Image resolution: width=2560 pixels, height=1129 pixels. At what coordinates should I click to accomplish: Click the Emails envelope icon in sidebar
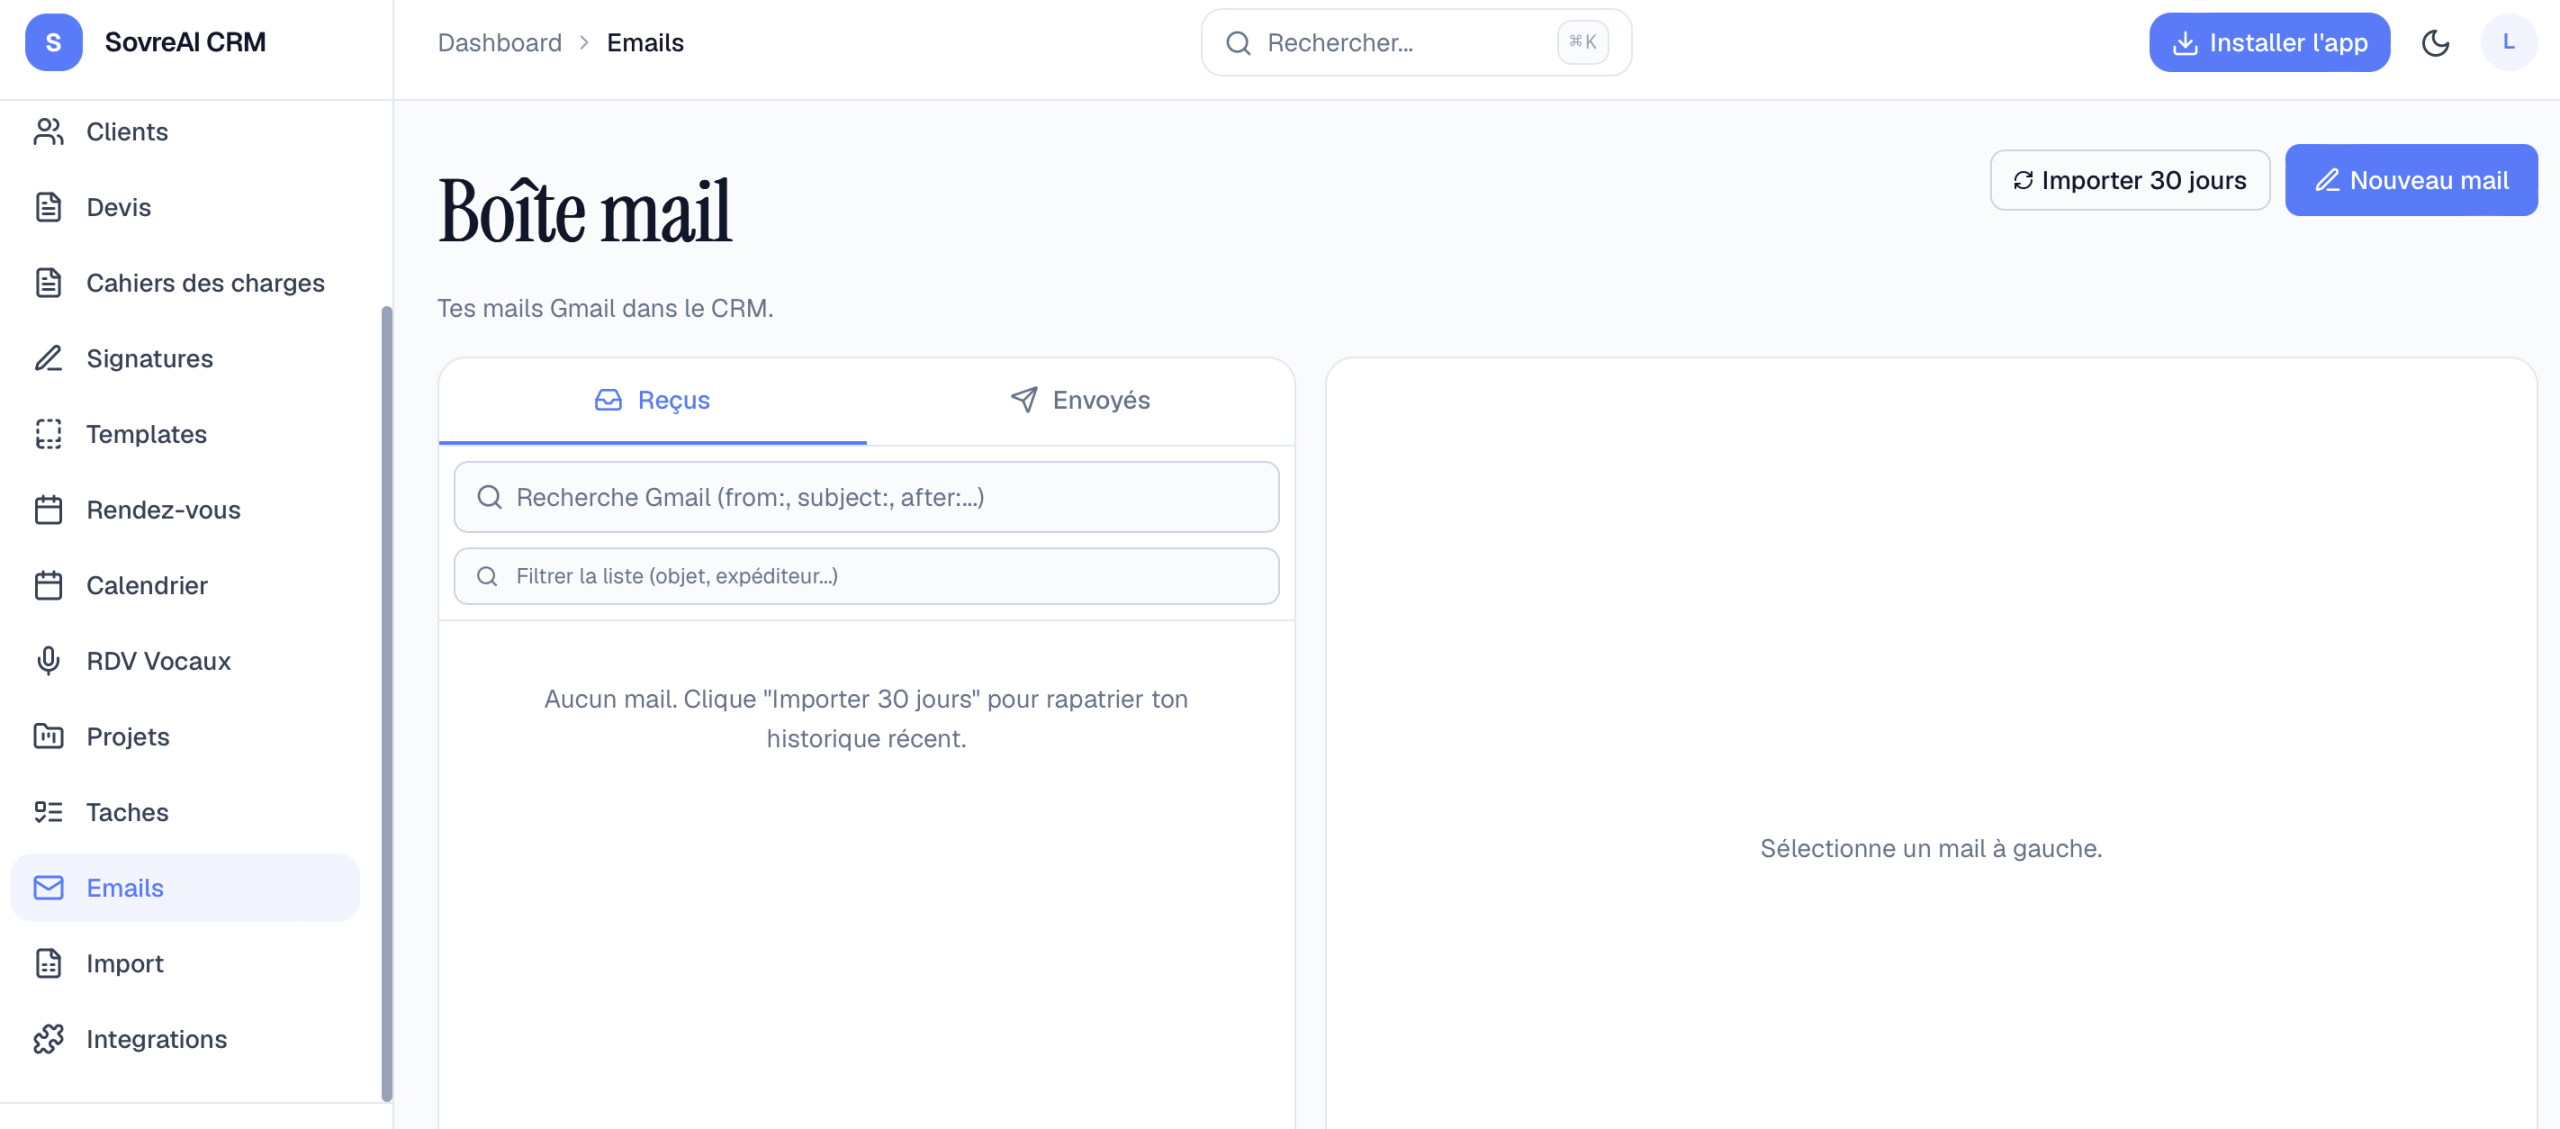click(x=48, y=888)
